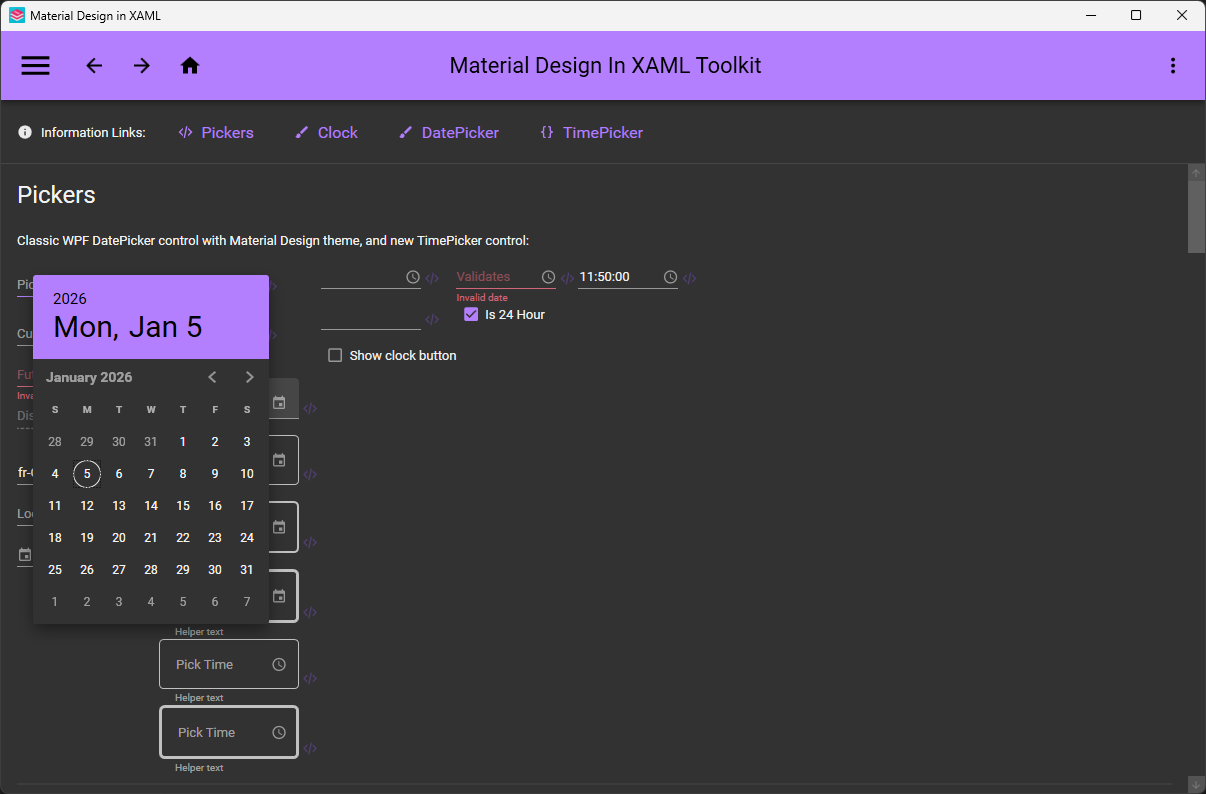Click the clock icon left of Validates field

(x=413, y=277)
